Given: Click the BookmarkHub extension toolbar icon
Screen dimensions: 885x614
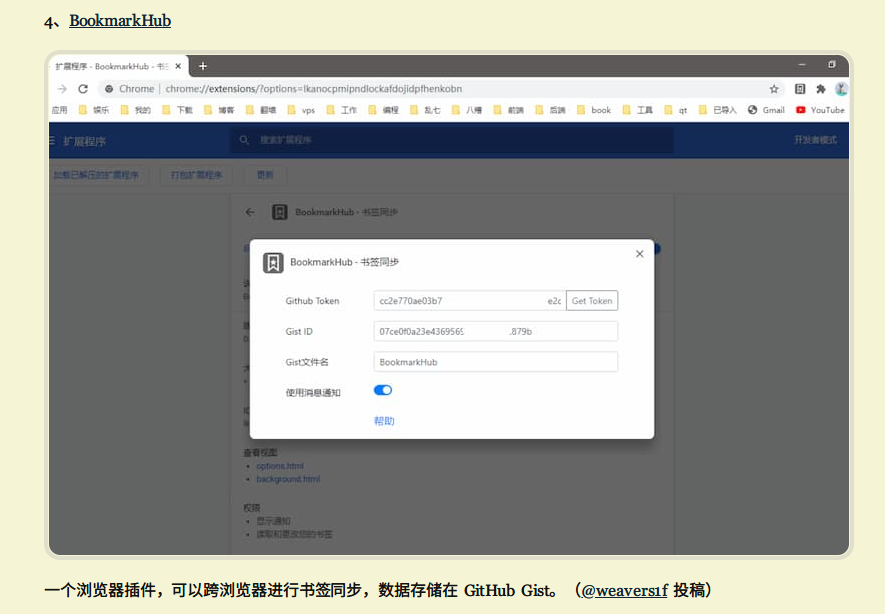Looking at the screenshot, I should 800,89.
